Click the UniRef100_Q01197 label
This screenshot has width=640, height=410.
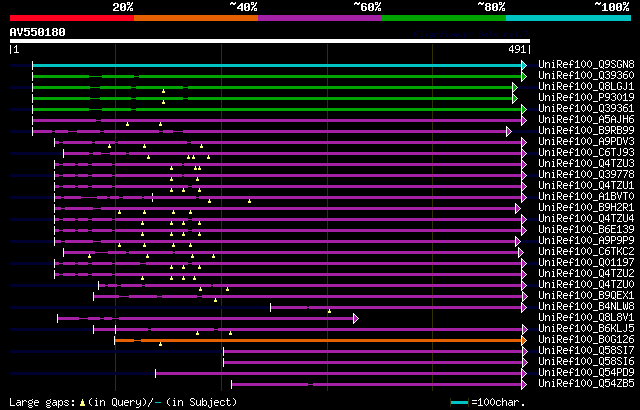click(x=586, y=263)
